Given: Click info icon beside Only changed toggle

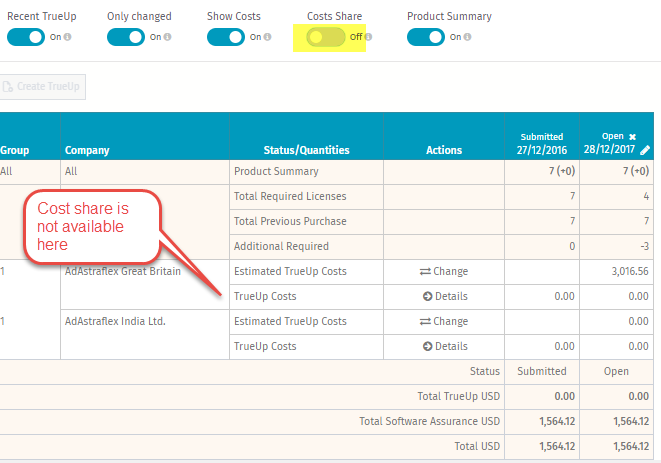Looking at the screenshot, I should click(x=167, y=37).
